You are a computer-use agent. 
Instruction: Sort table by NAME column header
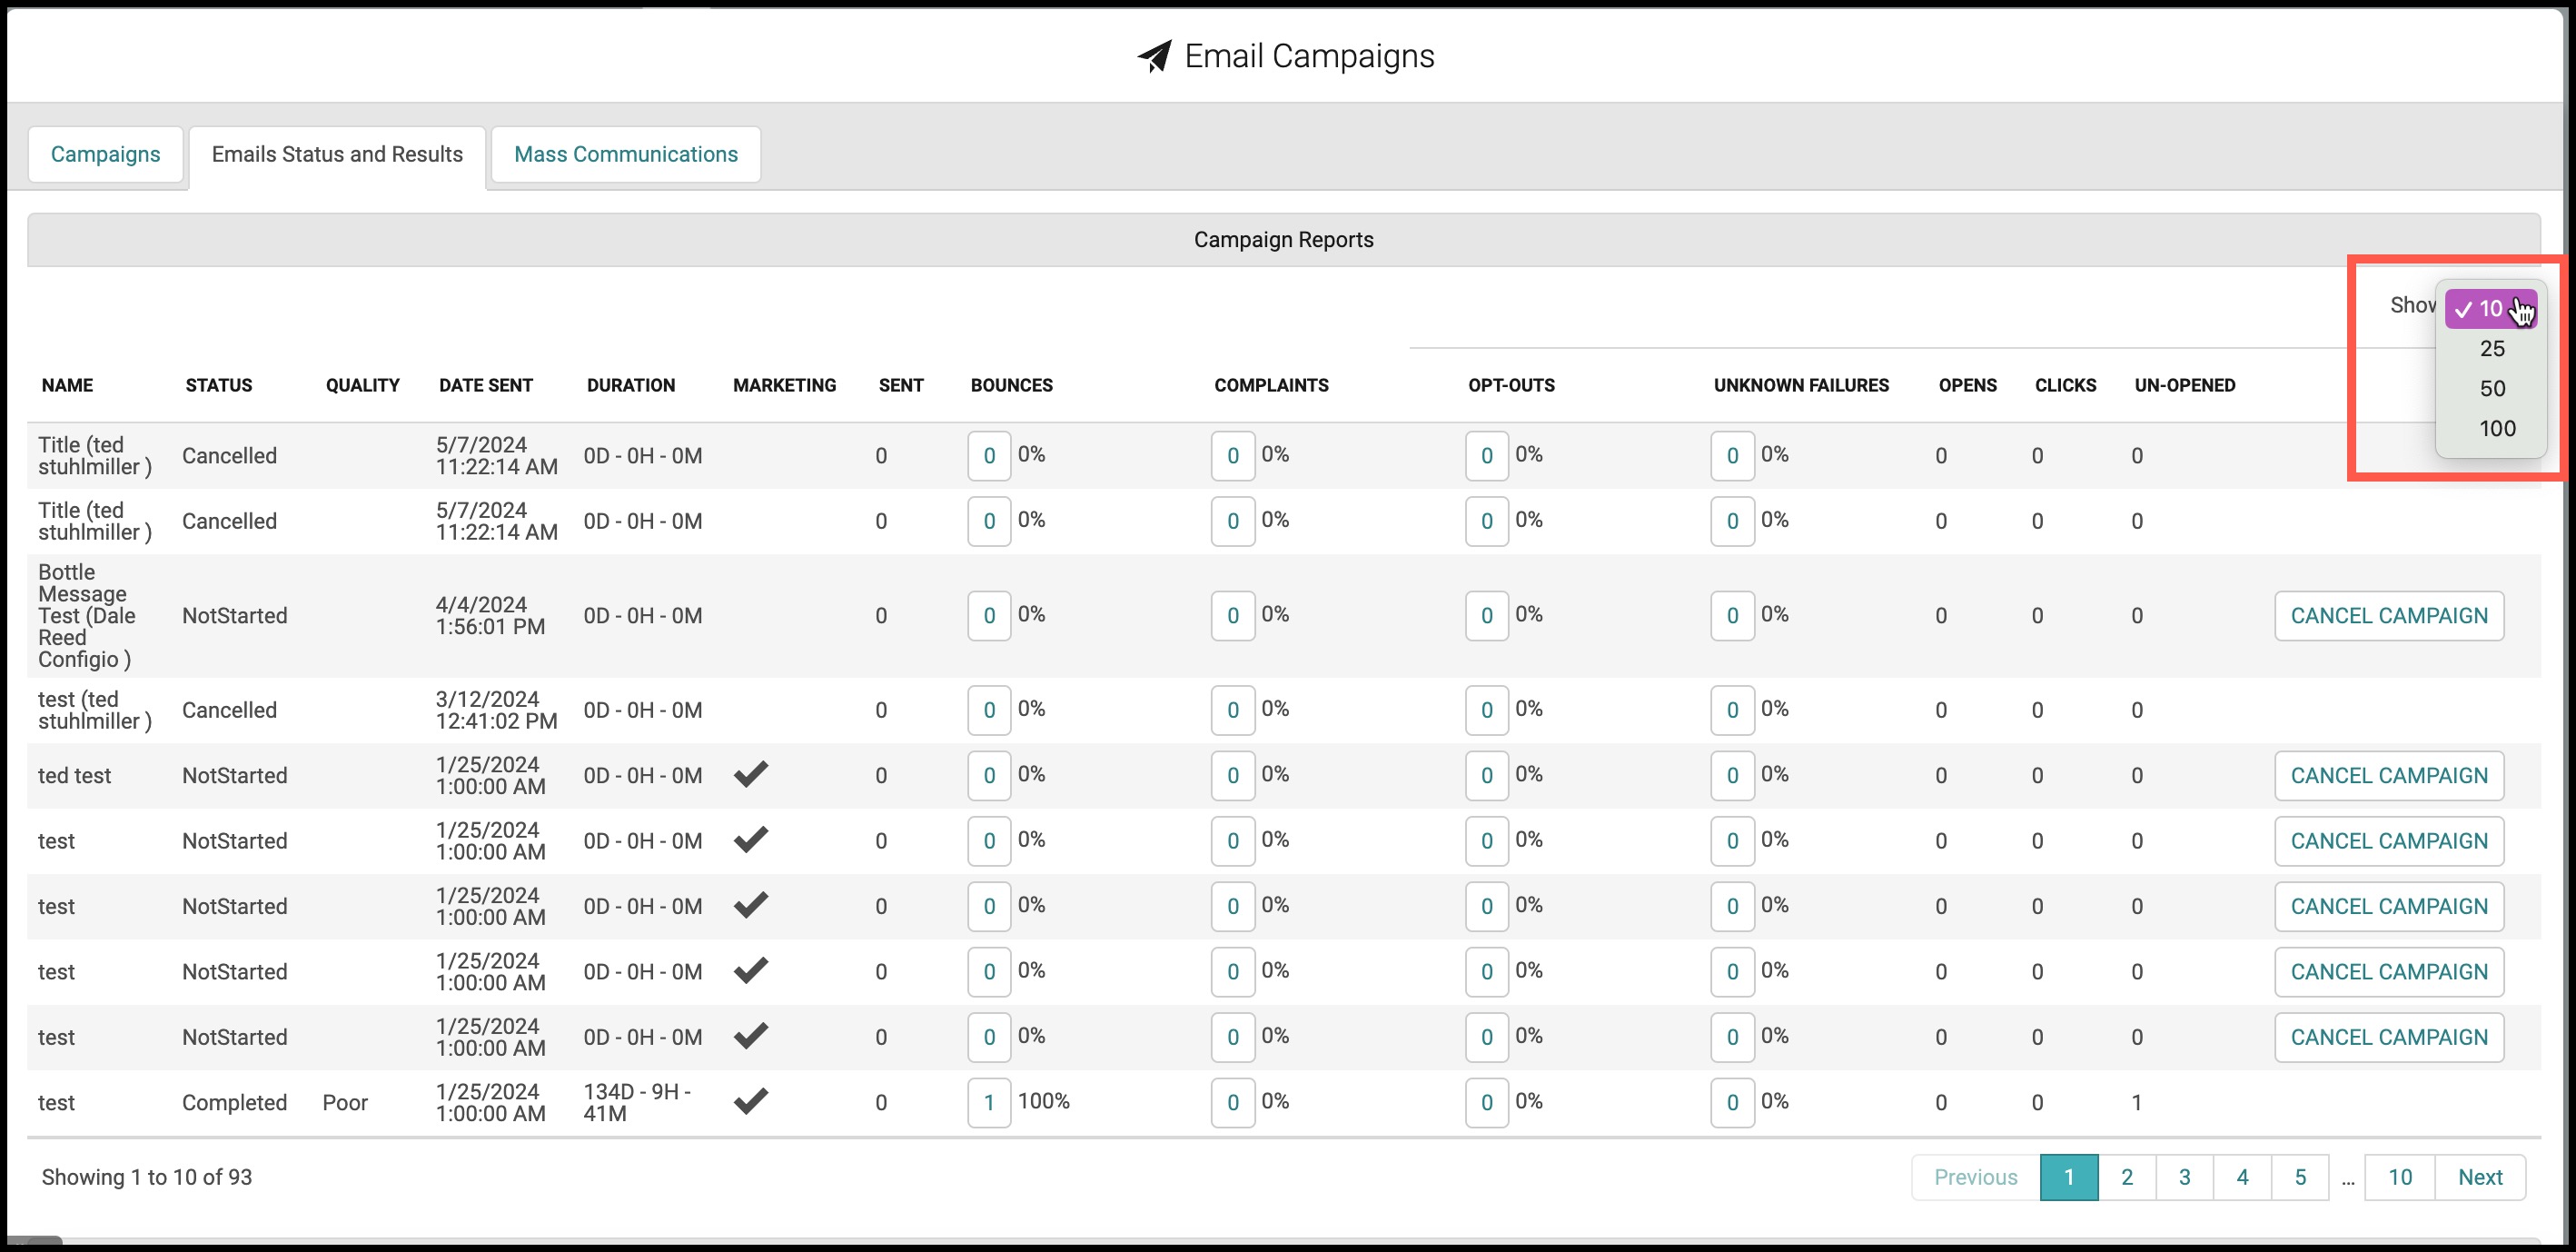click(67, 385)
